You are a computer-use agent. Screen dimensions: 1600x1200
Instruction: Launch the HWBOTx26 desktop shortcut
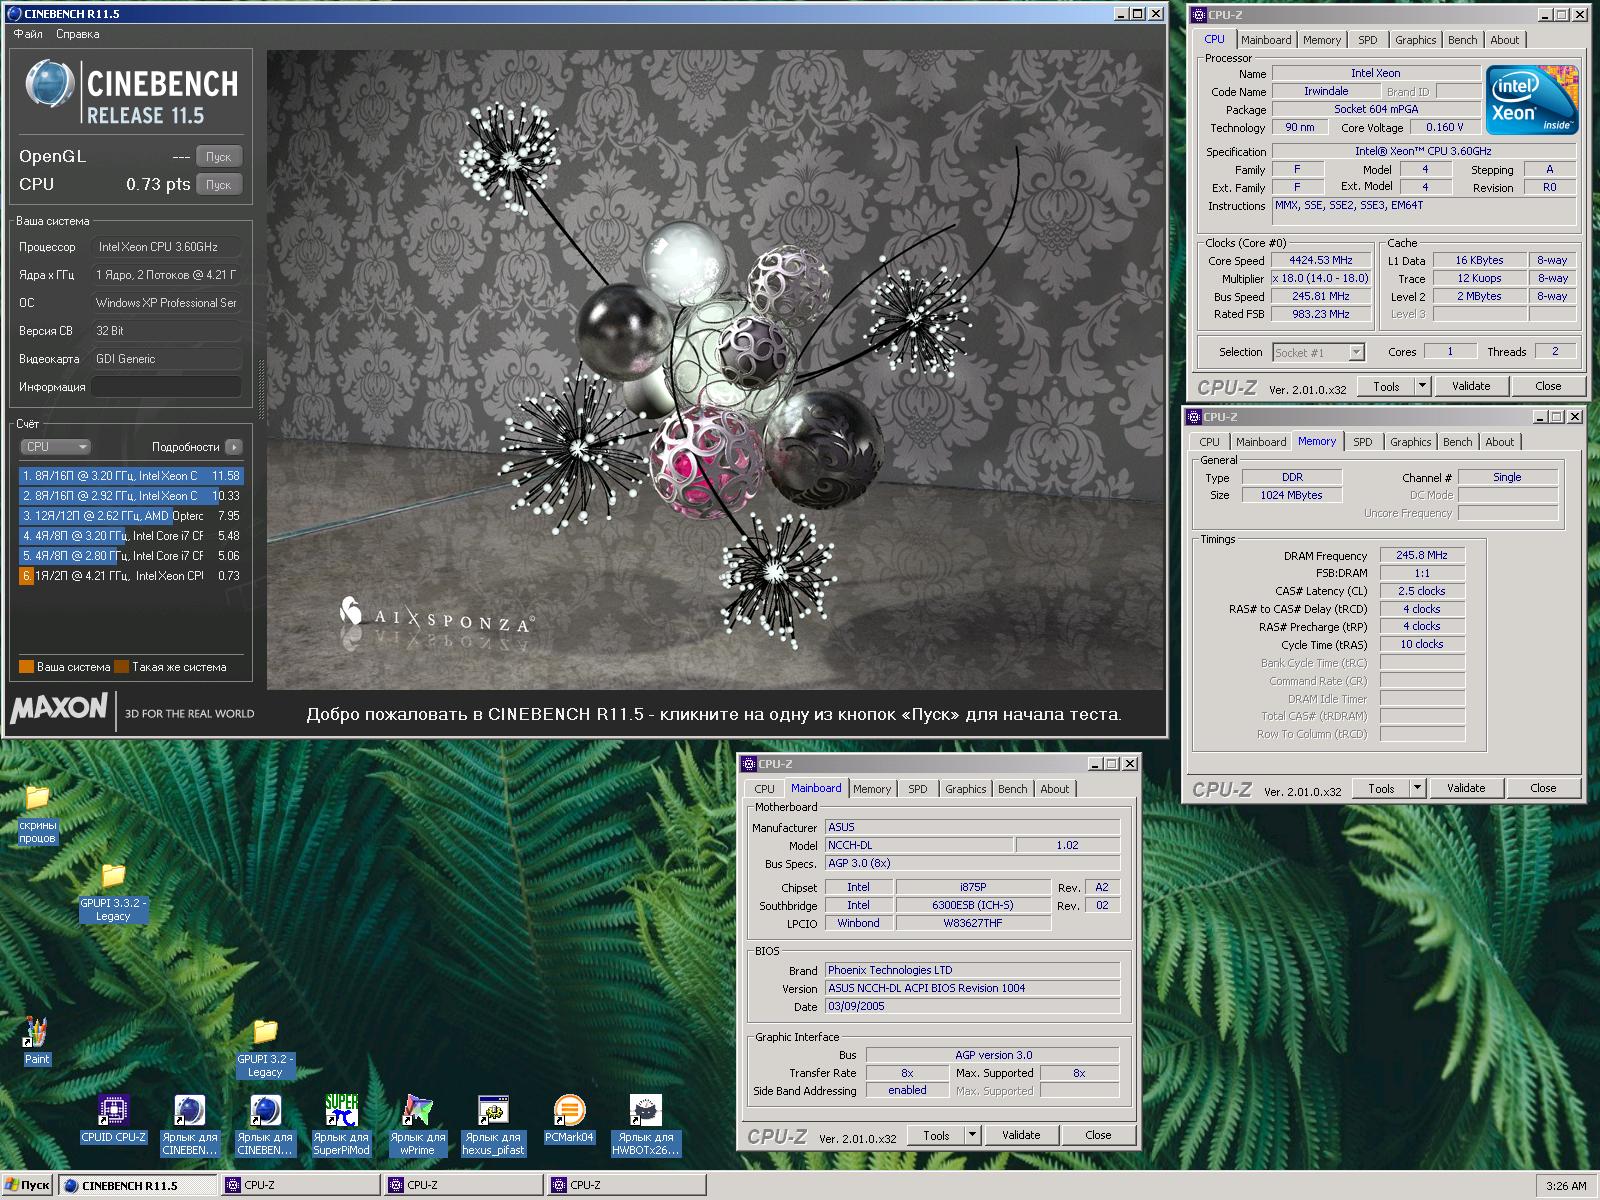pyautogui.click(x=646, y=1125)
